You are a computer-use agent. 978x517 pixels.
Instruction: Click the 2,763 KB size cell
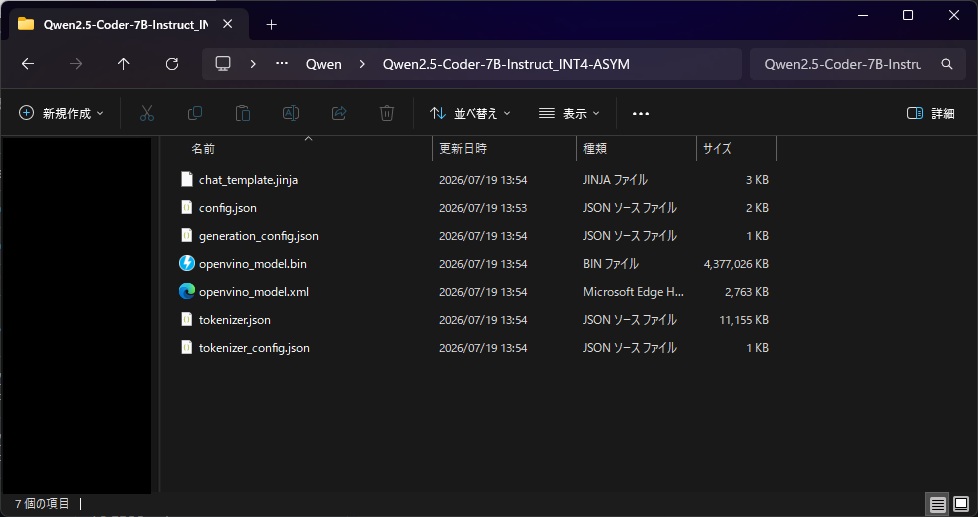tap(747, 292)
